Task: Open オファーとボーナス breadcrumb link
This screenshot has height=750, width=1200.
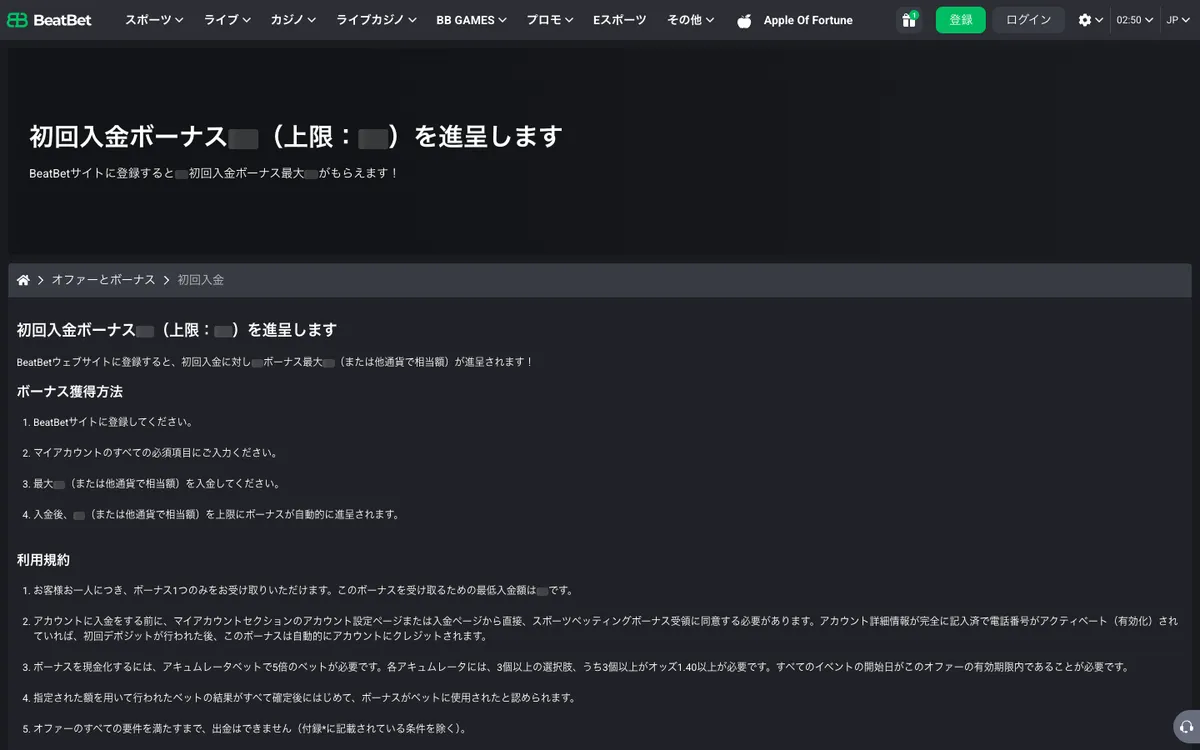Action: tap(103, 280)
